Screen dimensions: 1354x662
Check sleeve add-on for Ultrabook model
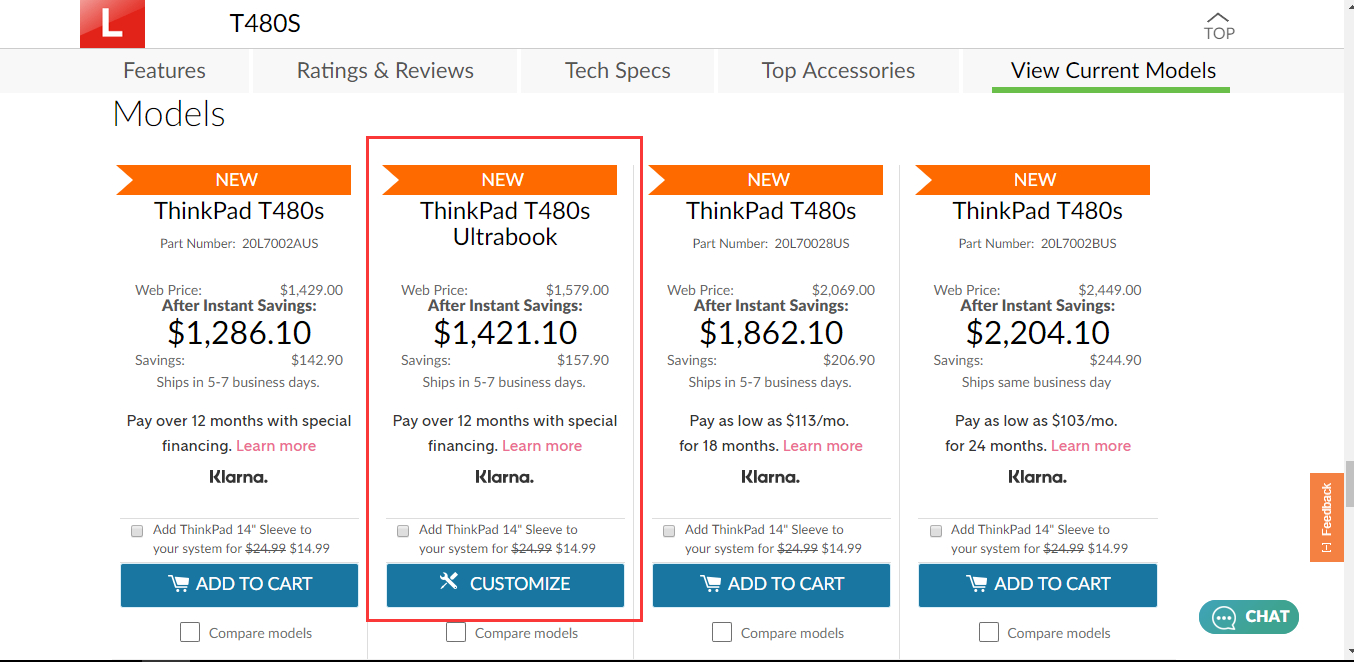[x=403, y=531]
